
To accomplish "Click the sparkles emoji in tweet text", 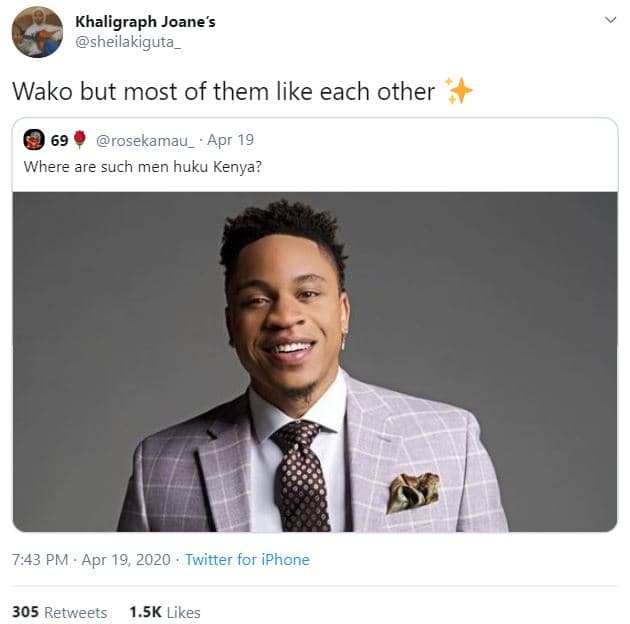I will (459, 92).
